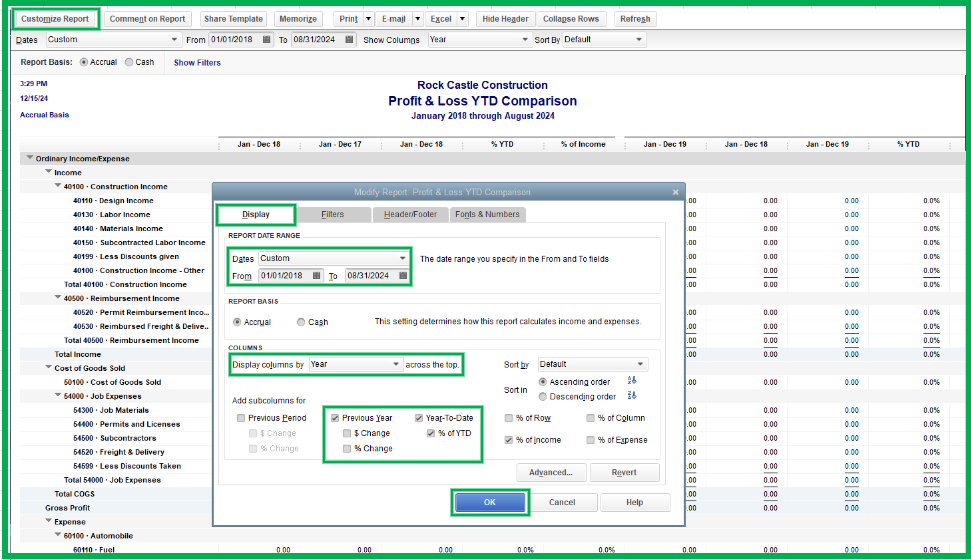Open the Excel dropdown arrow

point(463,19)
